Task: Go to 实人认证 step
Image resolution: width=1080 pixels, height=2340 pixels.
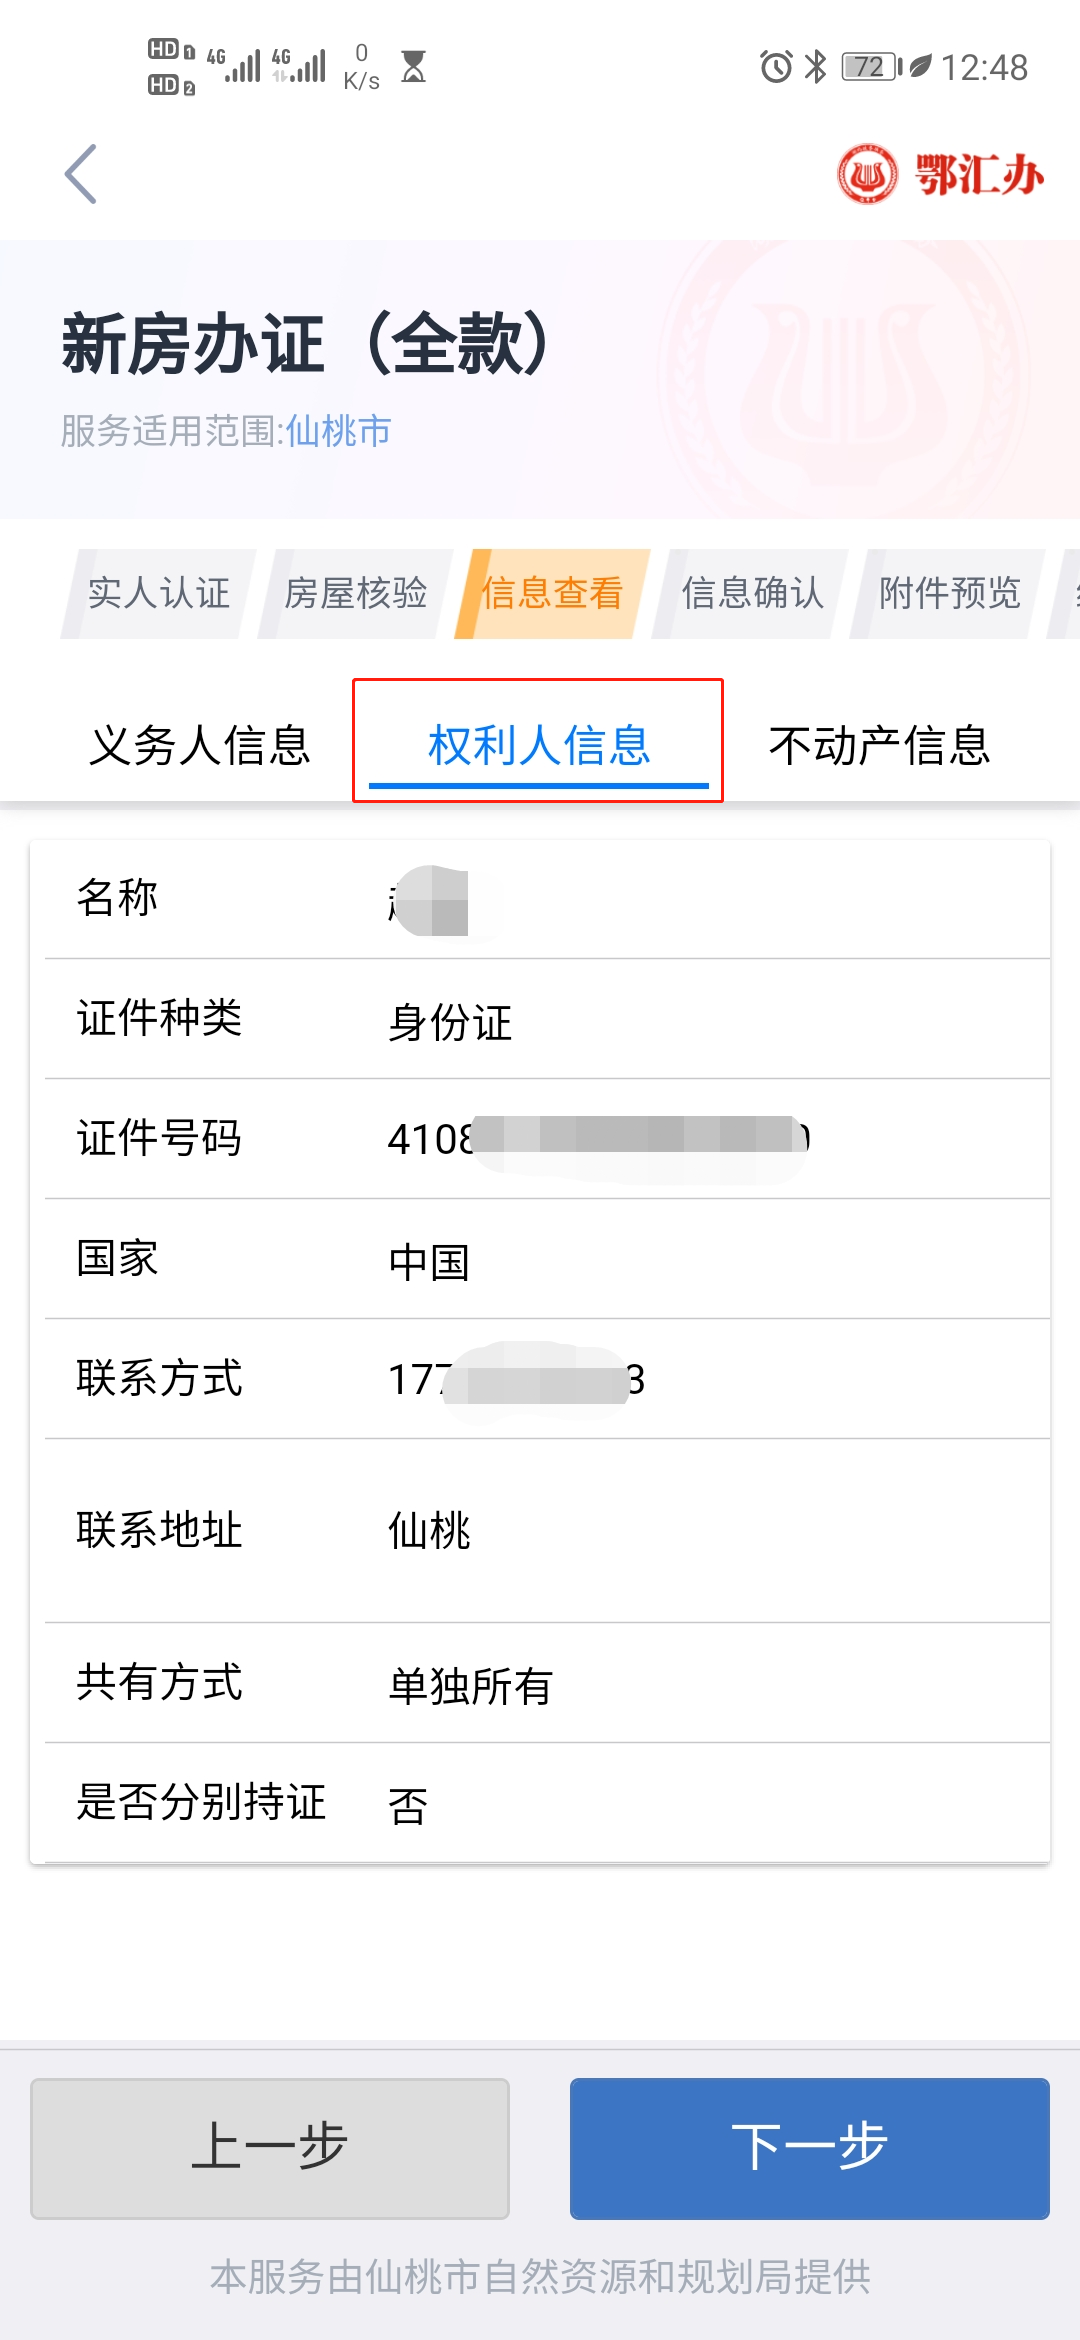Action: click(159, 593)
